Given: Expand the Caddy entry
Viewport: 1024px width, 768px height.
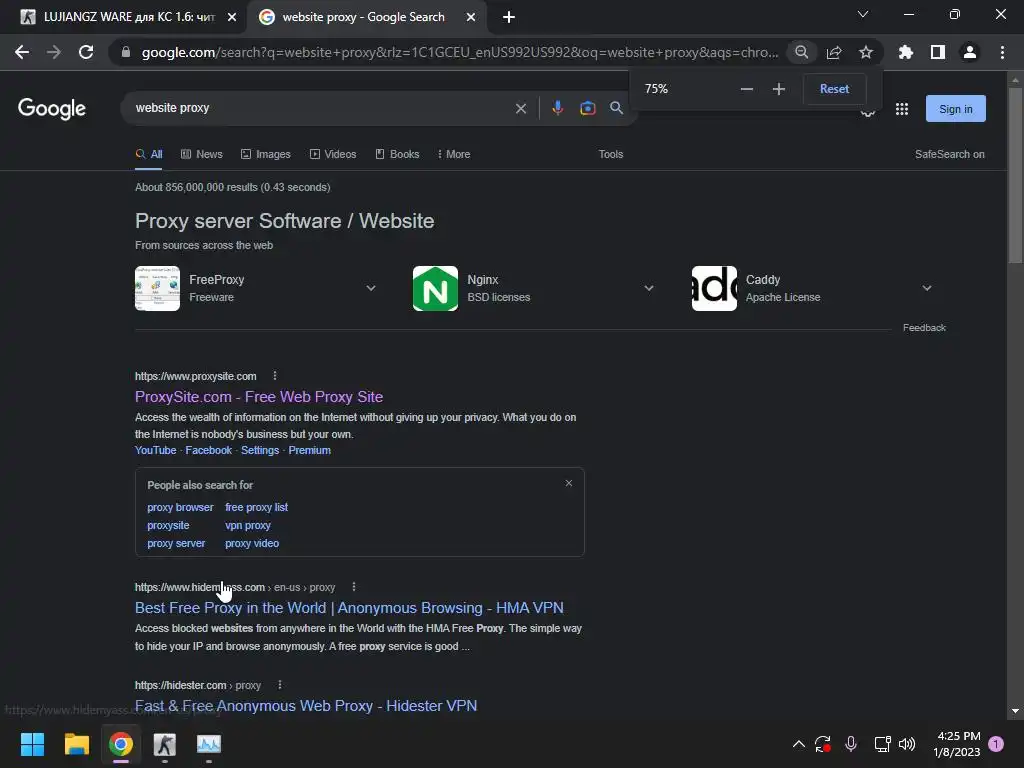Looking at the screenshot, I should tap(927, 288).
